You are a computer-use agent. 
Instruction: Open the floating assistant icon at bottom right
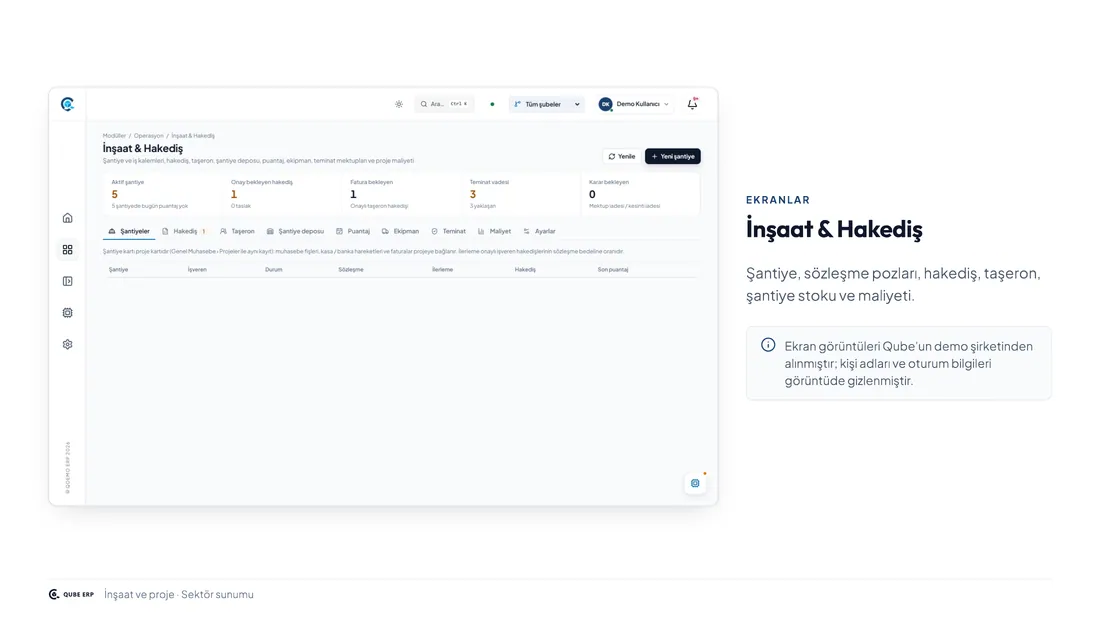pyautogui.click(x=695, y=483)
